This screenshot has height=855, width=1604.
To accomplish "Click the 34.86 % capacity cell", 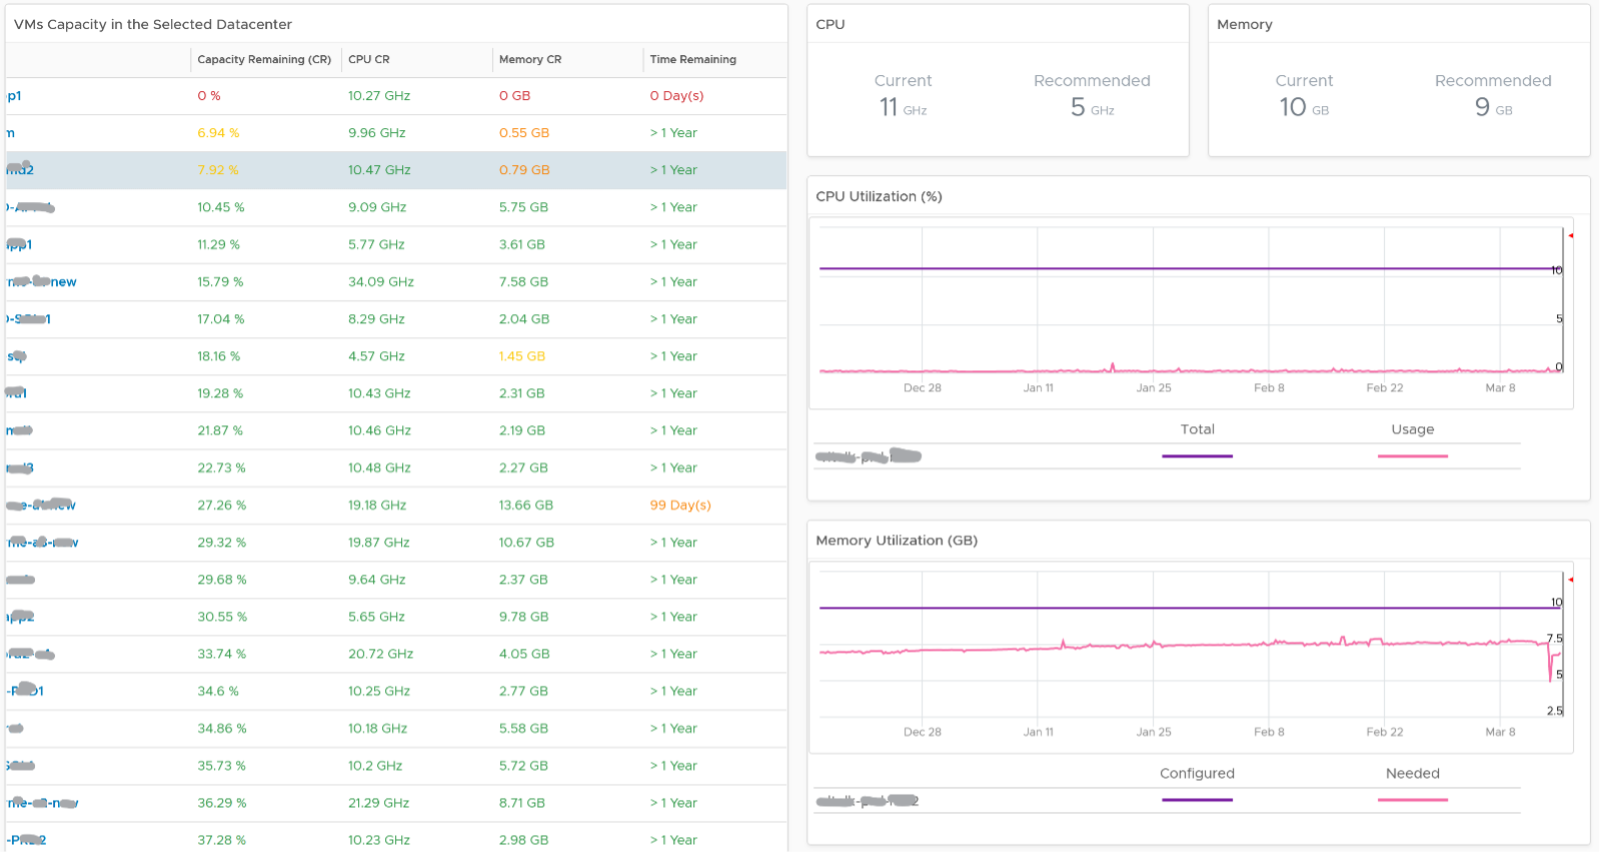I will click(222, 729).
